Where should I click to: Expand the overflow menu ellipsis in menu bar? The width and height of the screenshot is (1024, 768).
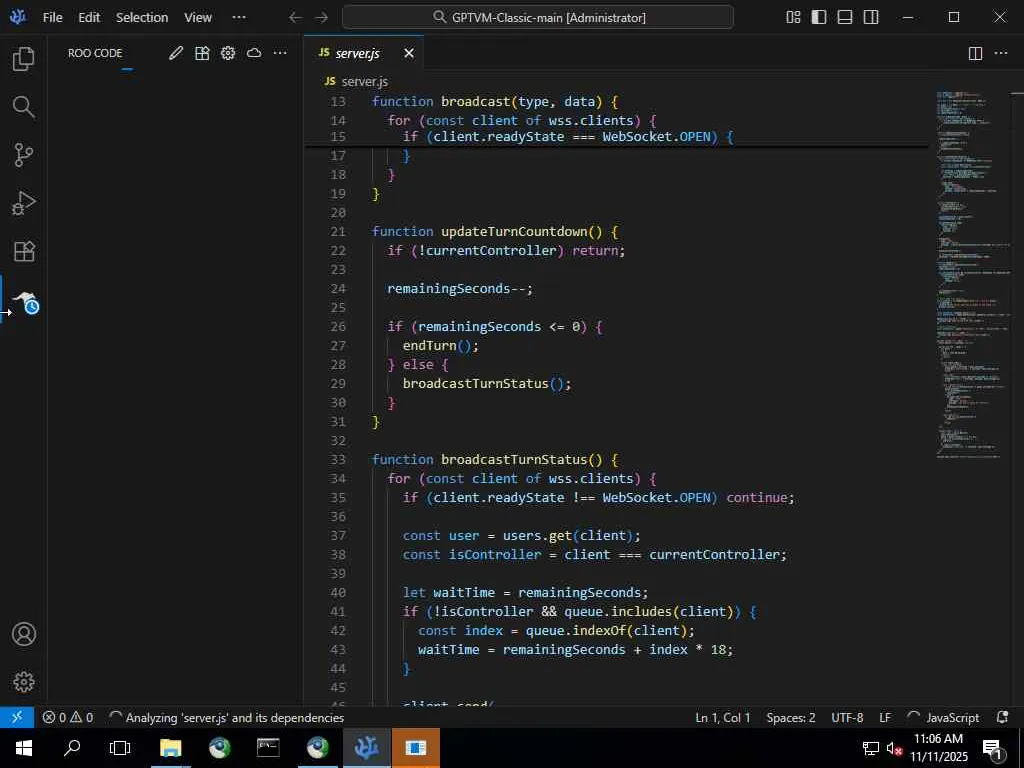239,18
